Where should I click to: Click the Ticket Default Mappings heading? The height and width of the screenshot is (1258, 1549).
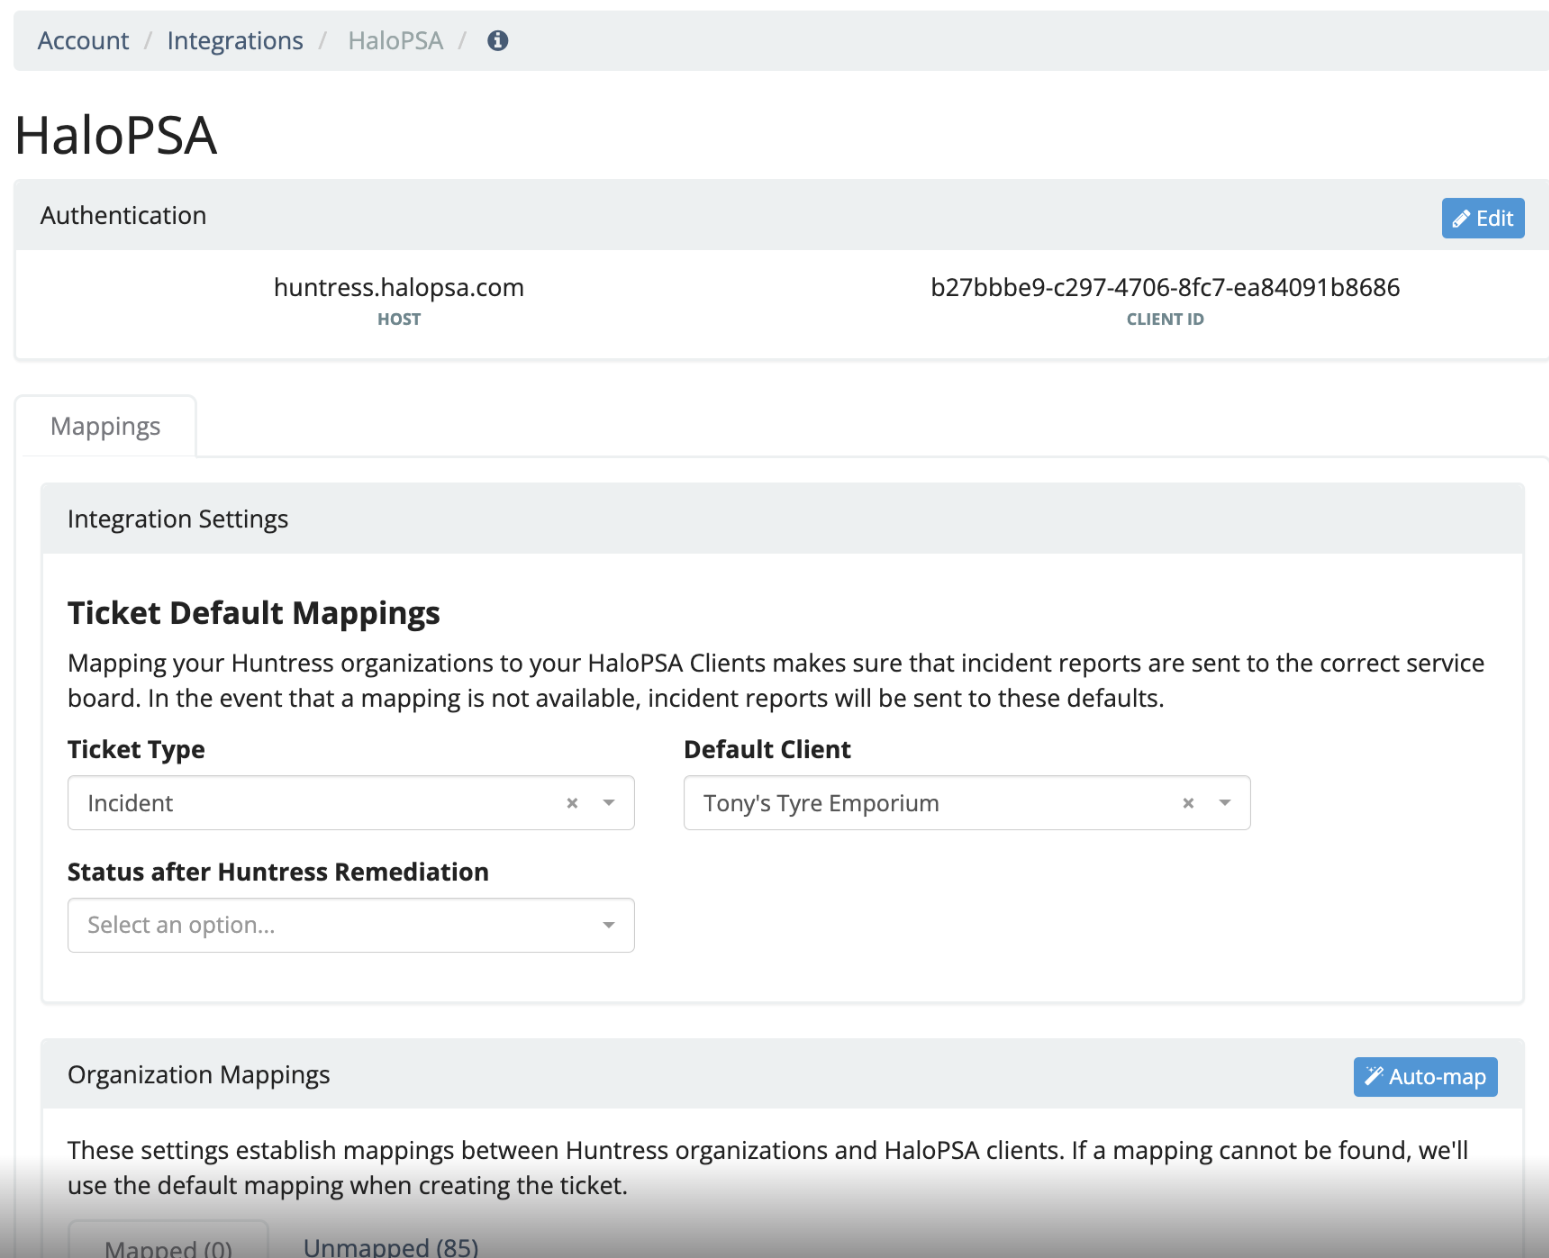coord(254,613)
